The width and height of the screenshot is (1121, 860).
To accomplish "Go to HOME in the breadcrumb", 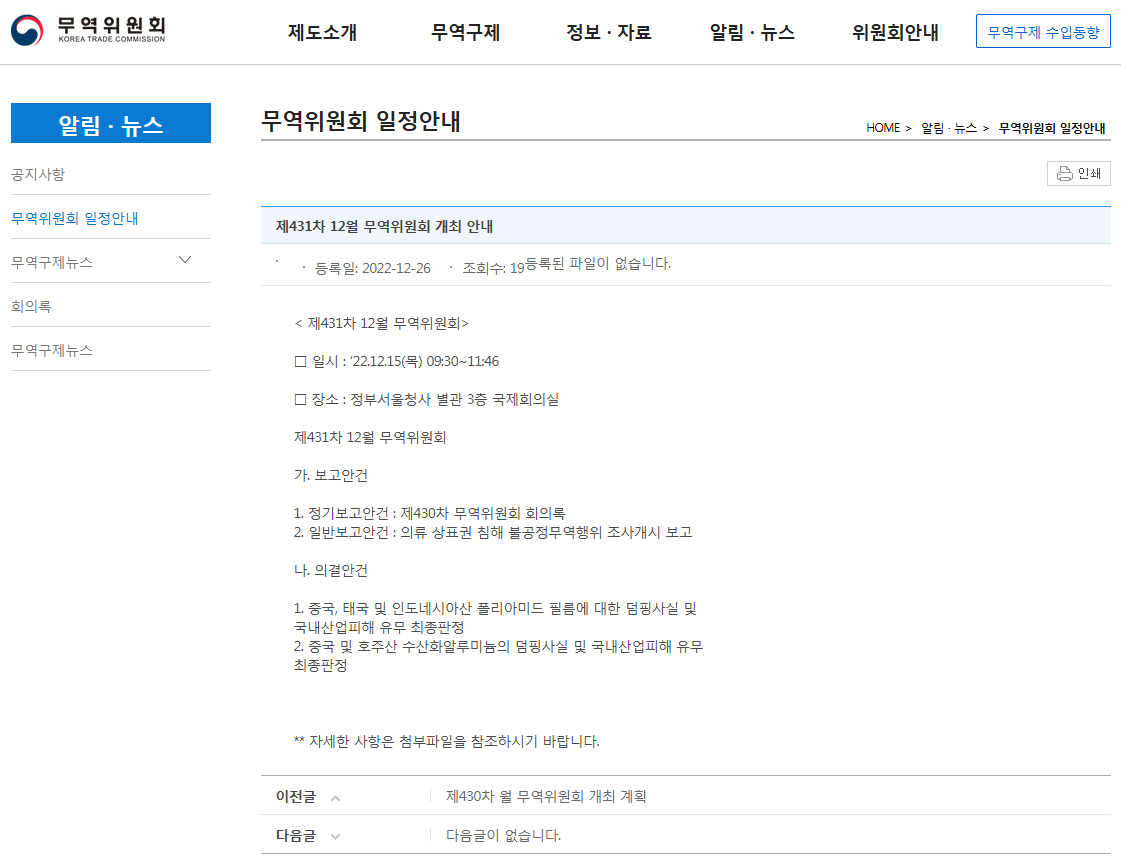I will coord(883,128).
